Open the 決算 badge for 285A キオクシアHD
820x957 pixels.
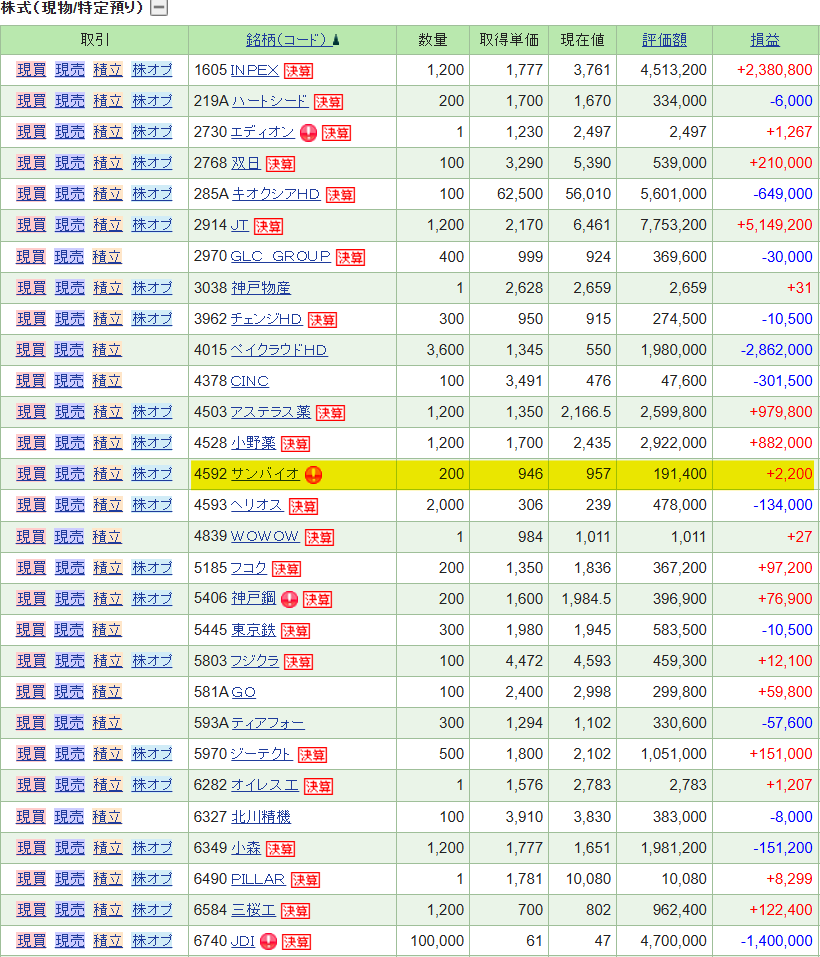coord(340,195)
